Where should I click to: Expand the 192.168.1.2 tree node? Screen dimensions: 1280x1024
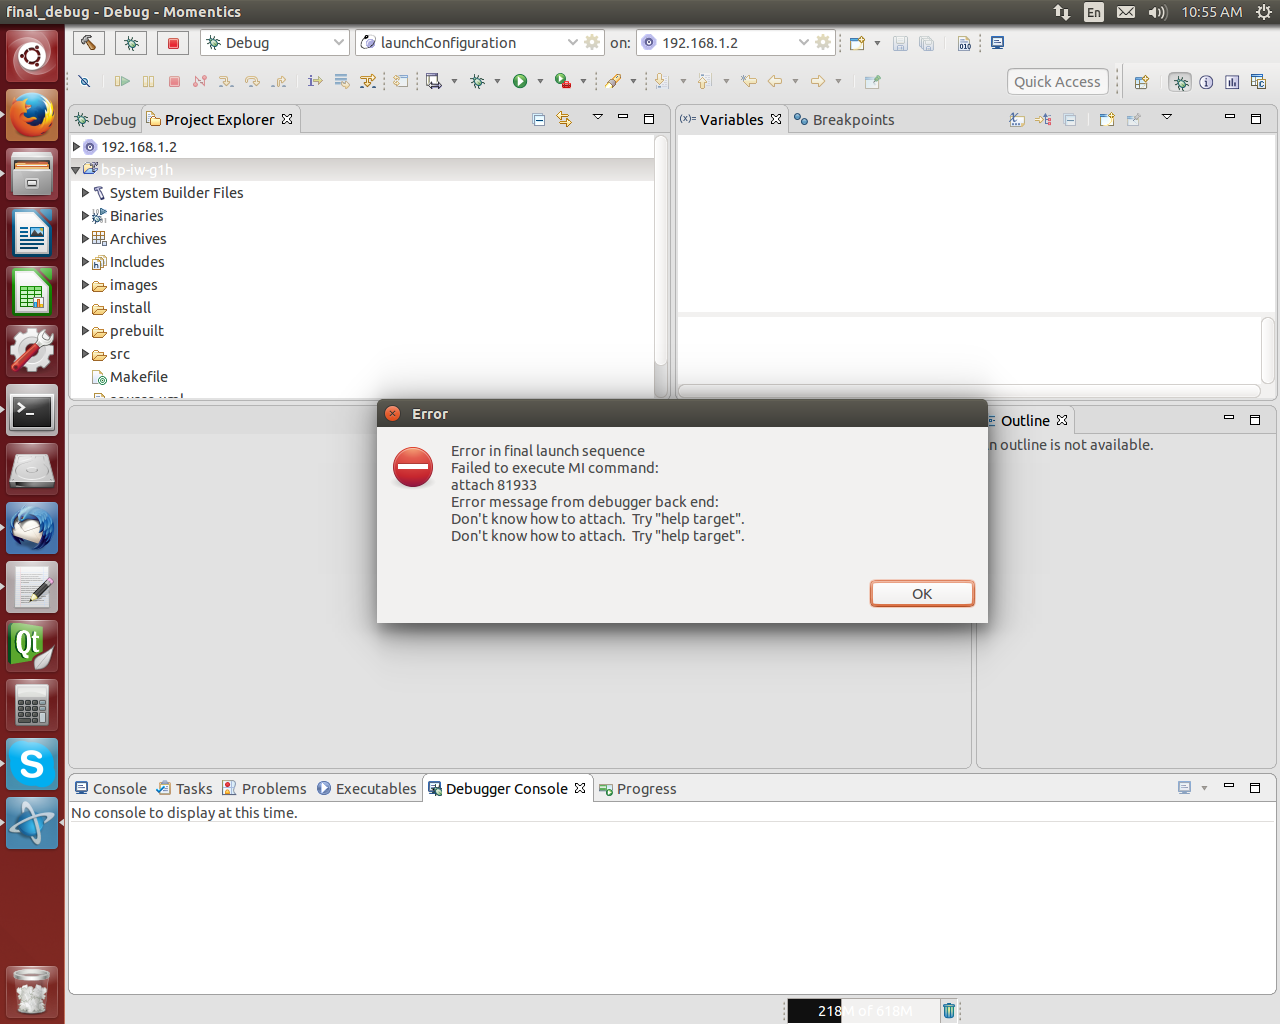tap(76, 147)
